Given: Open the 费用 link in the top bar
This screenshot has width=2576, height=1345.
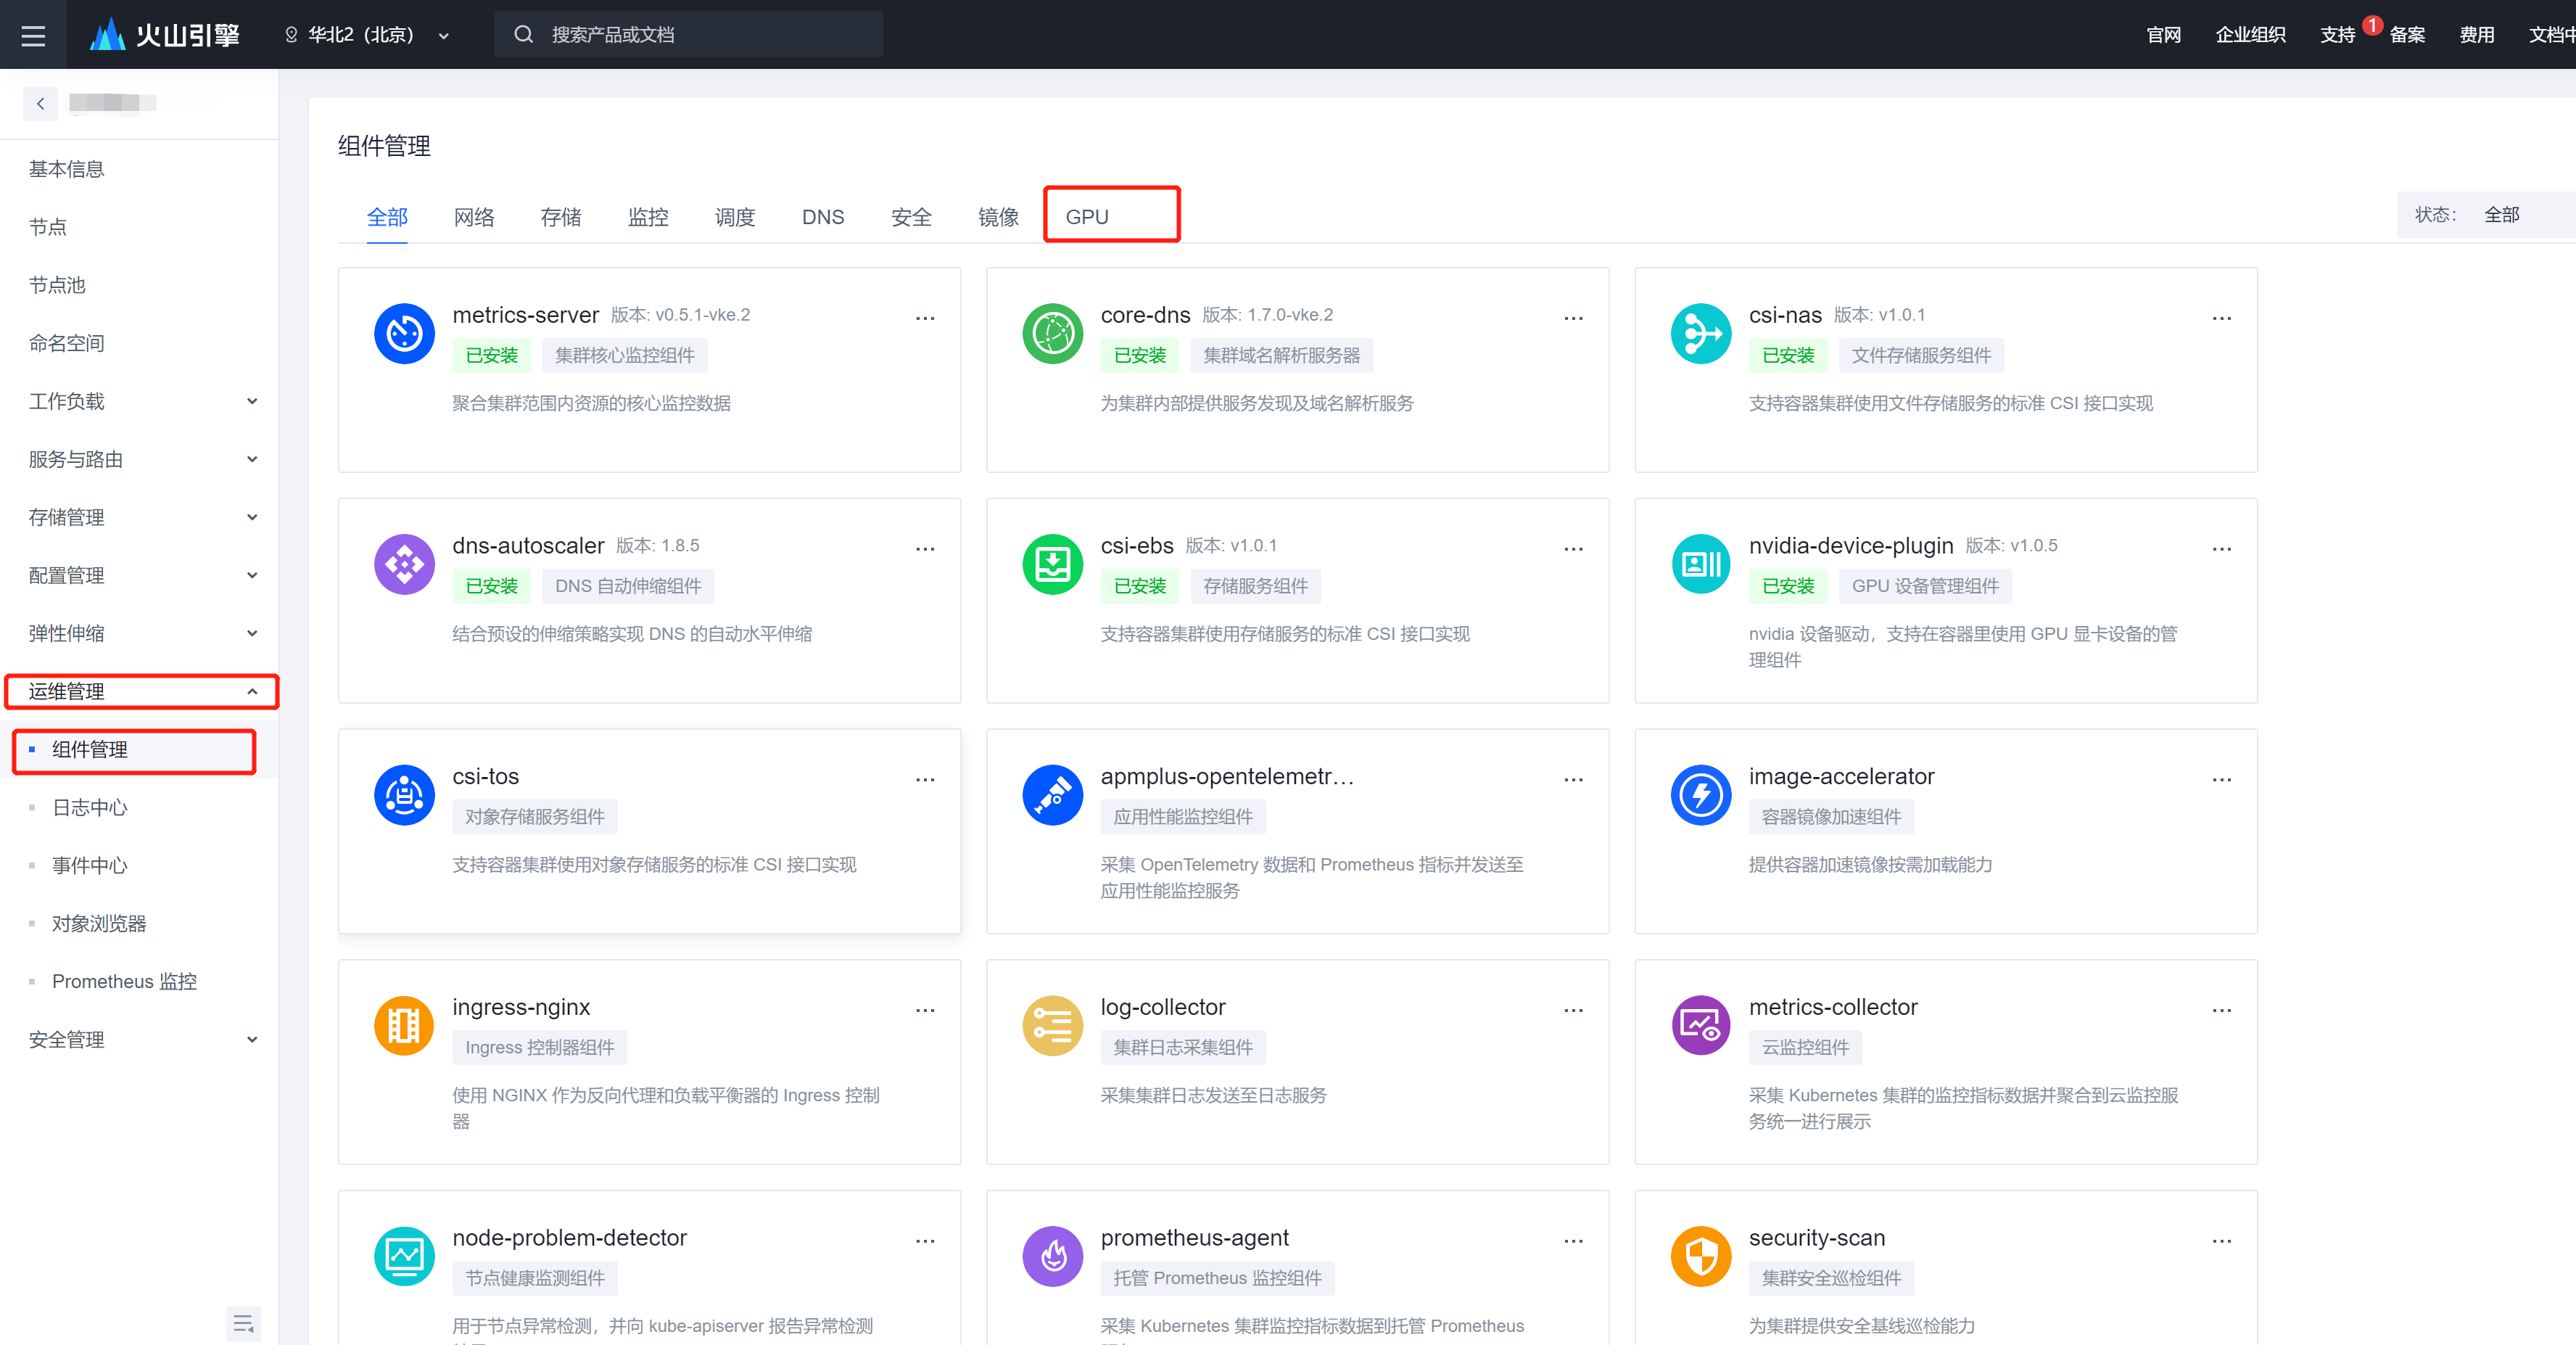Looking at the screenshot, I should tap(2476, 35).
